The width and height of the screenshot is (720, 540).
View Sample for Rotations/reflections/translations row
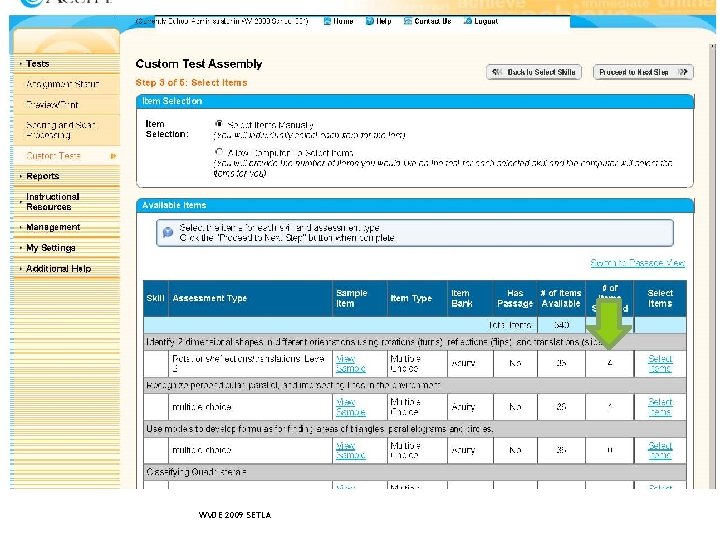pyautogui.click(x=350, y=364)
